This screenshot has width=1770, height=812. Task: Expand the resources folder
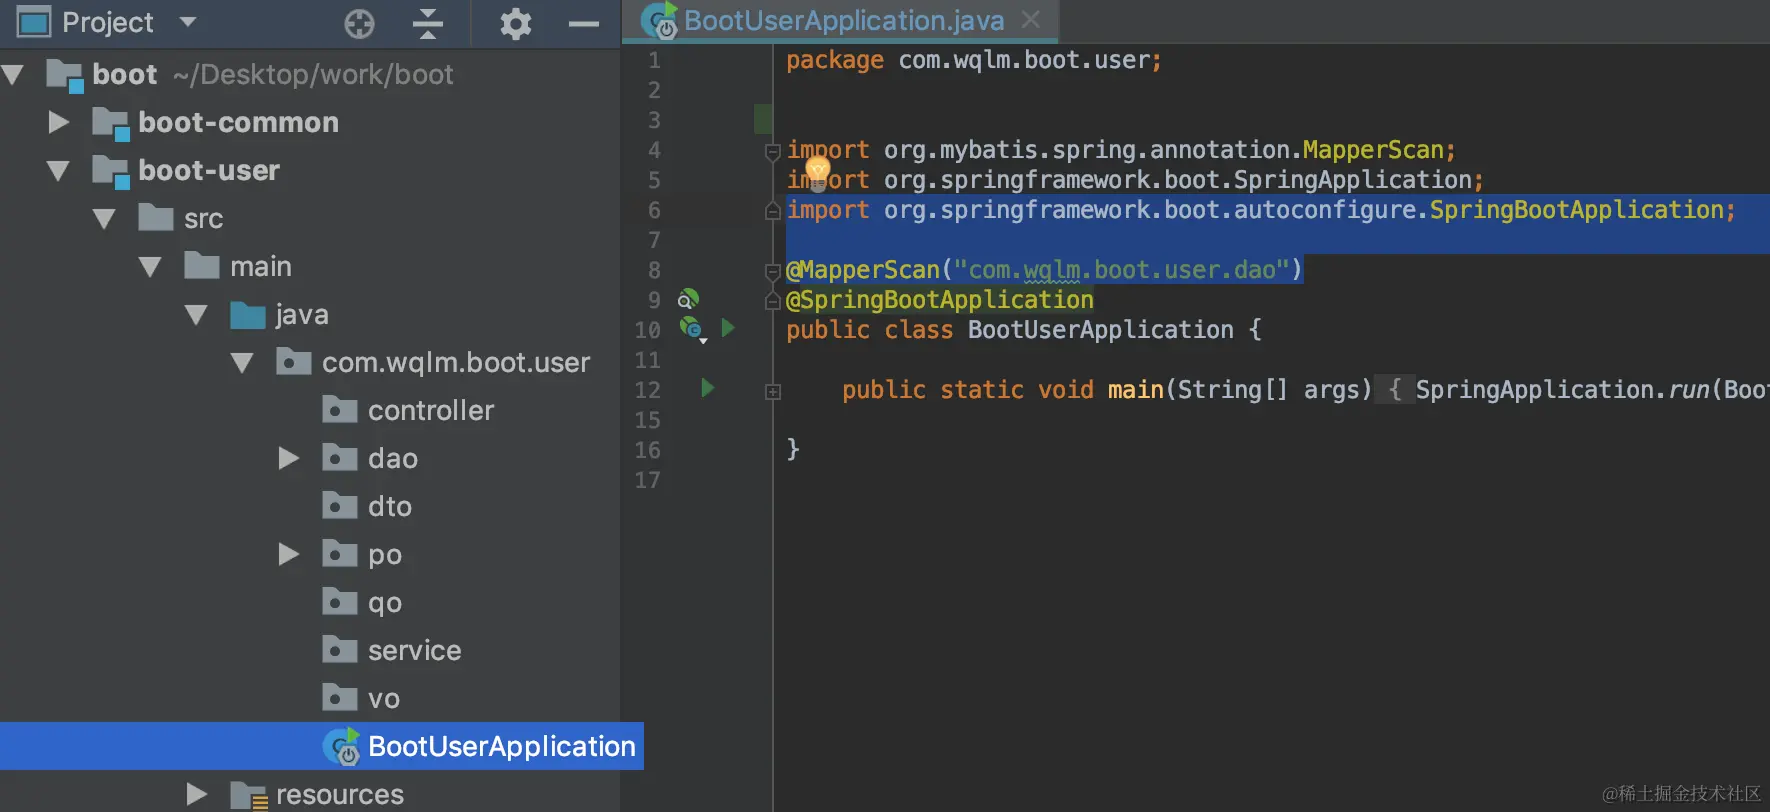[197, 794]
